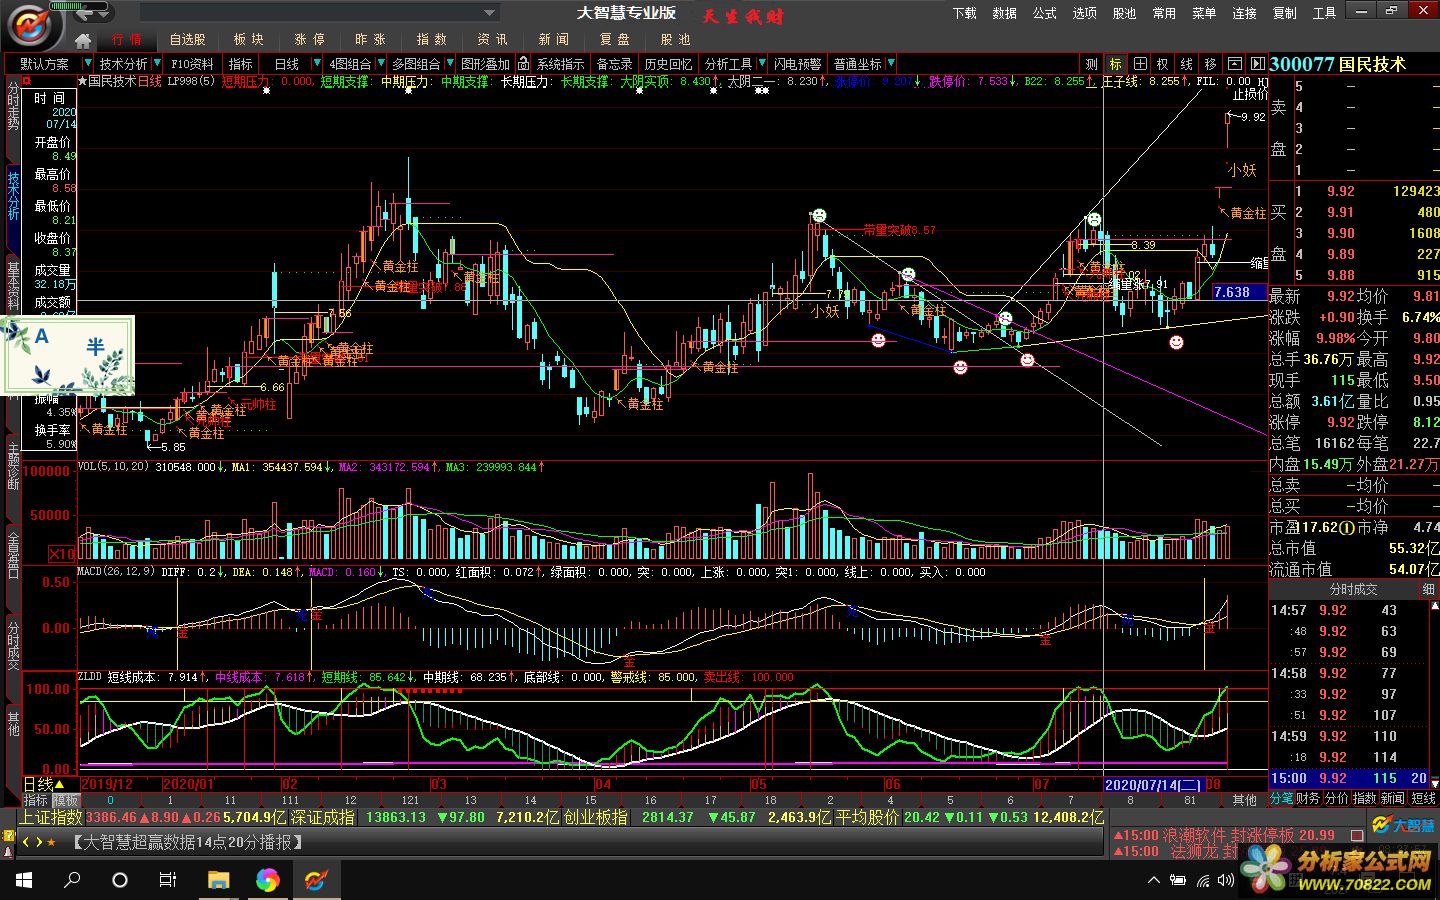Image resolution: width=1440 pixels, height=900 pixels.
Task: Toggle the 移 move button
Action: point(1211,63)
